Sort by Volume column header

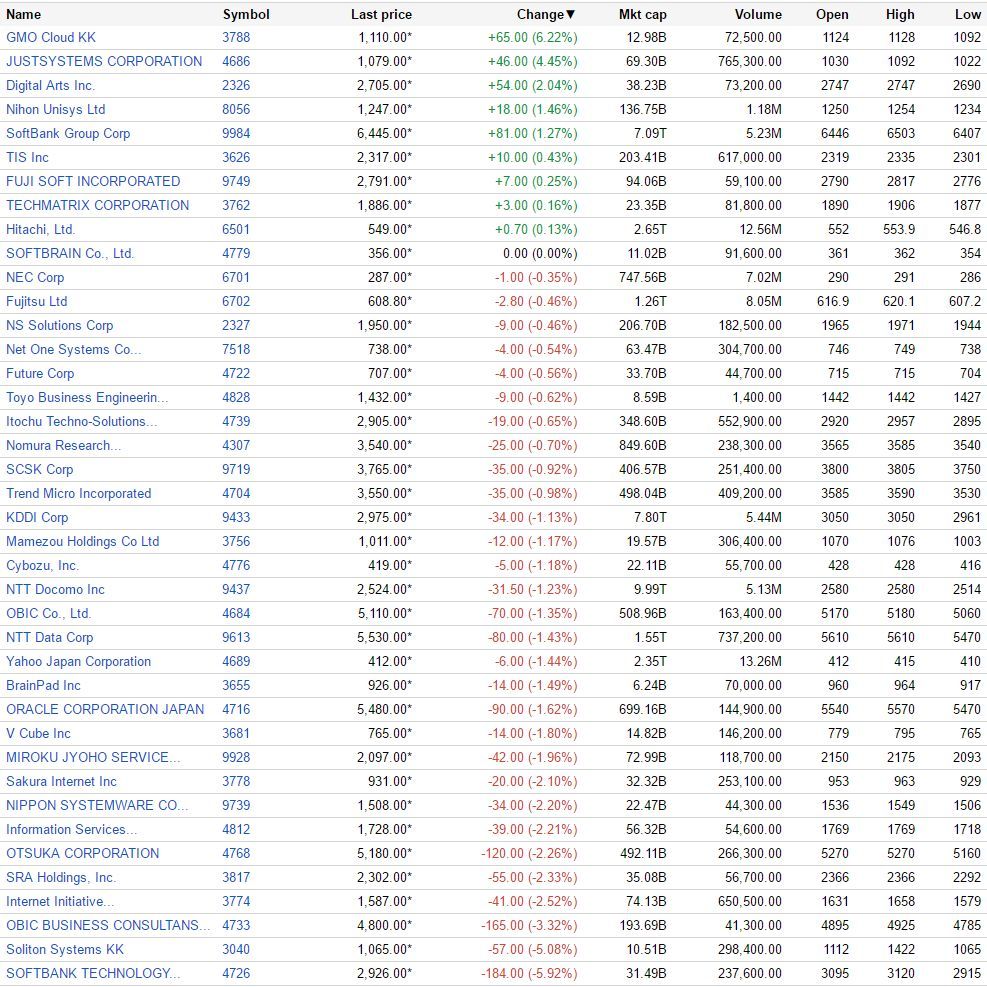coord(759,14)
